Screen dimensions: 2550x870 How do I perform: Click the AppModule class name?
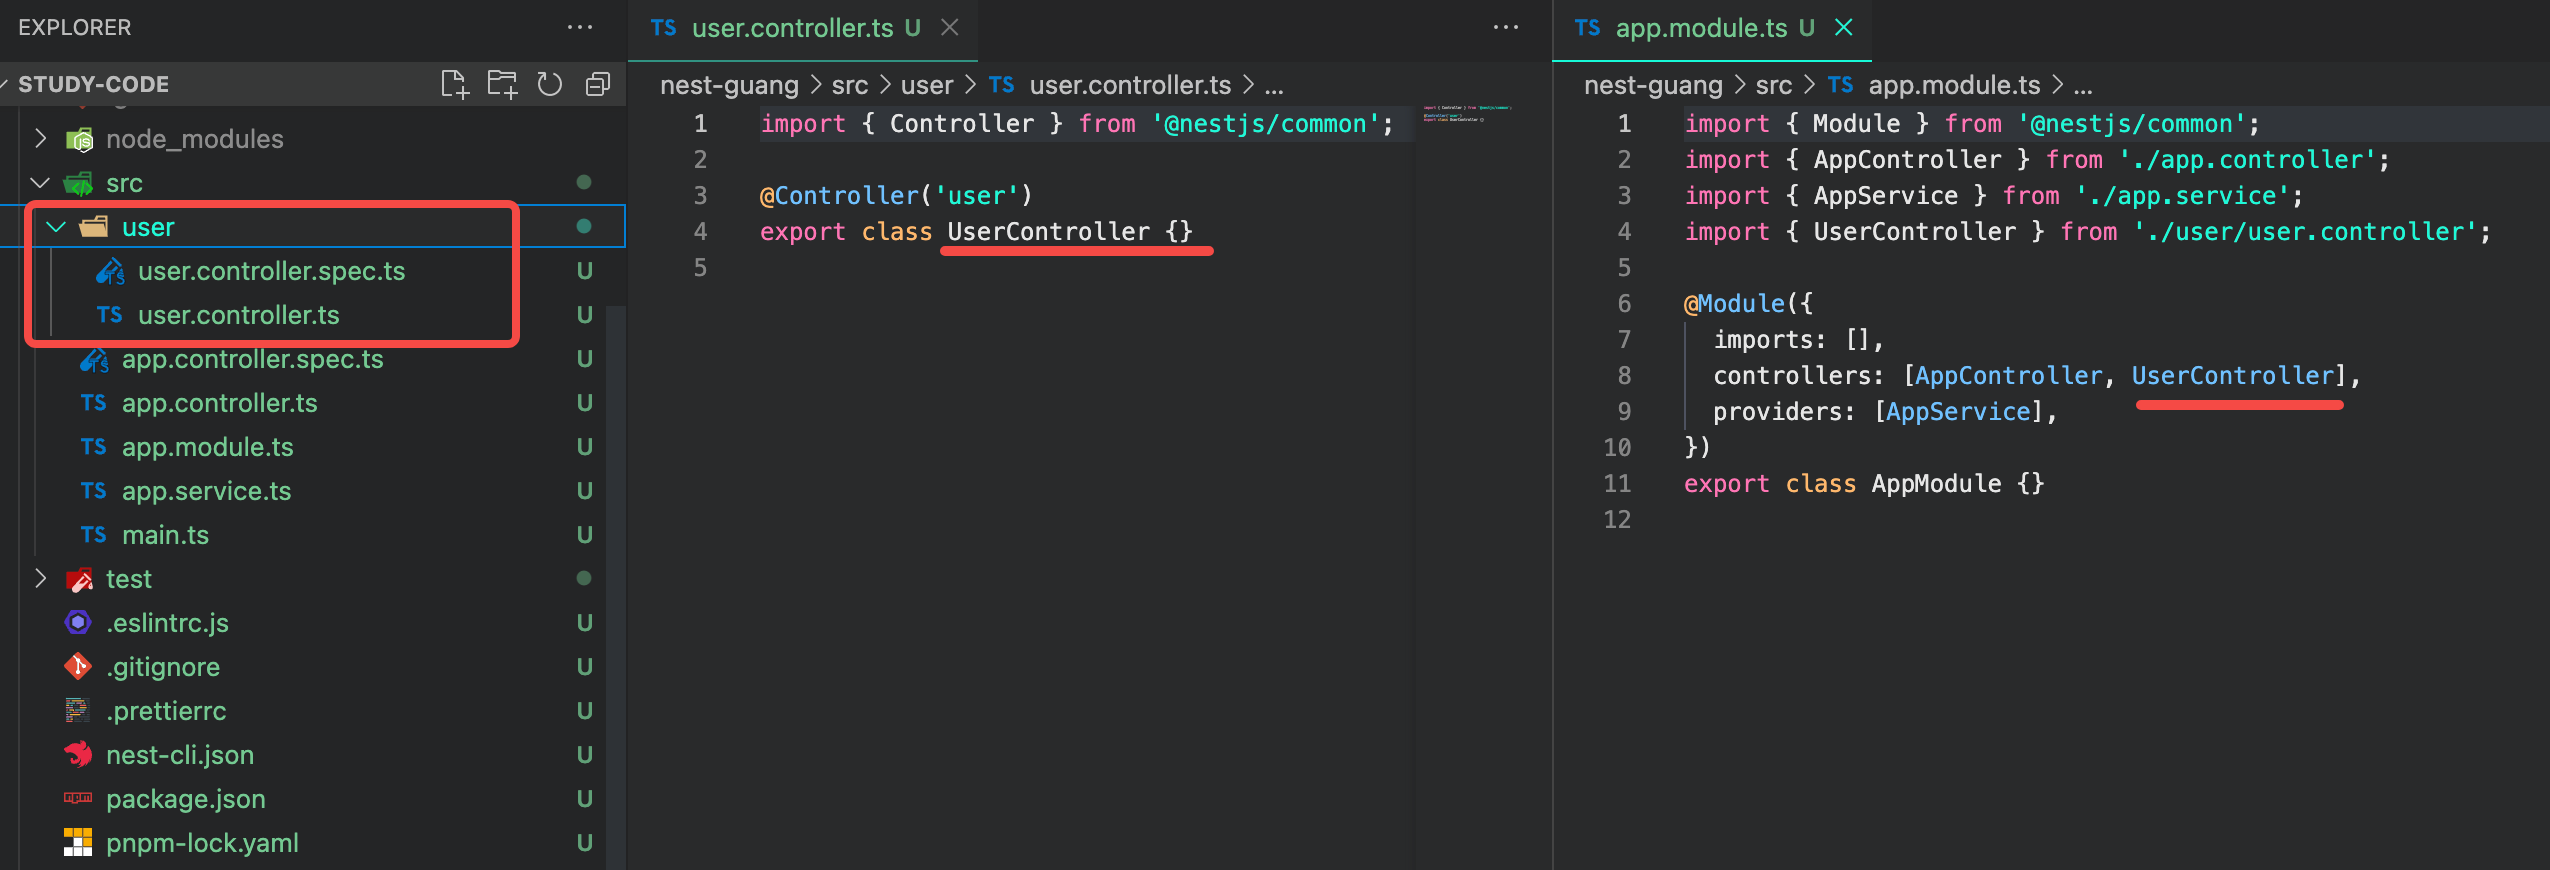pyautogui.click(x=1936, y=484)
